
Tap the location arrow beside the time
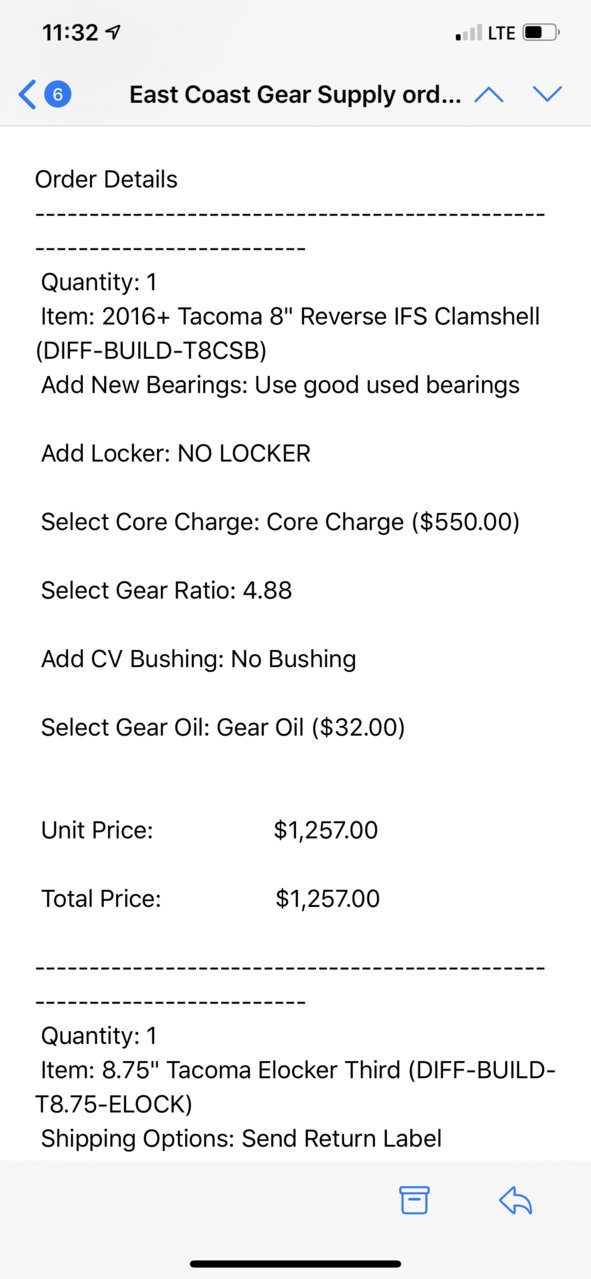(x=114, y=33)
